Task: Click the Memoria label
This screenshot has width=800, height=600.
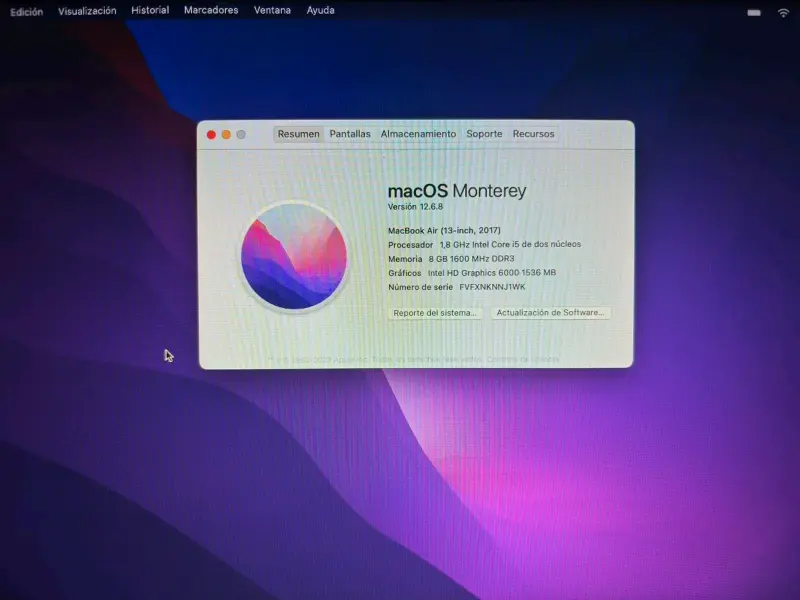Action: point(405,259)
